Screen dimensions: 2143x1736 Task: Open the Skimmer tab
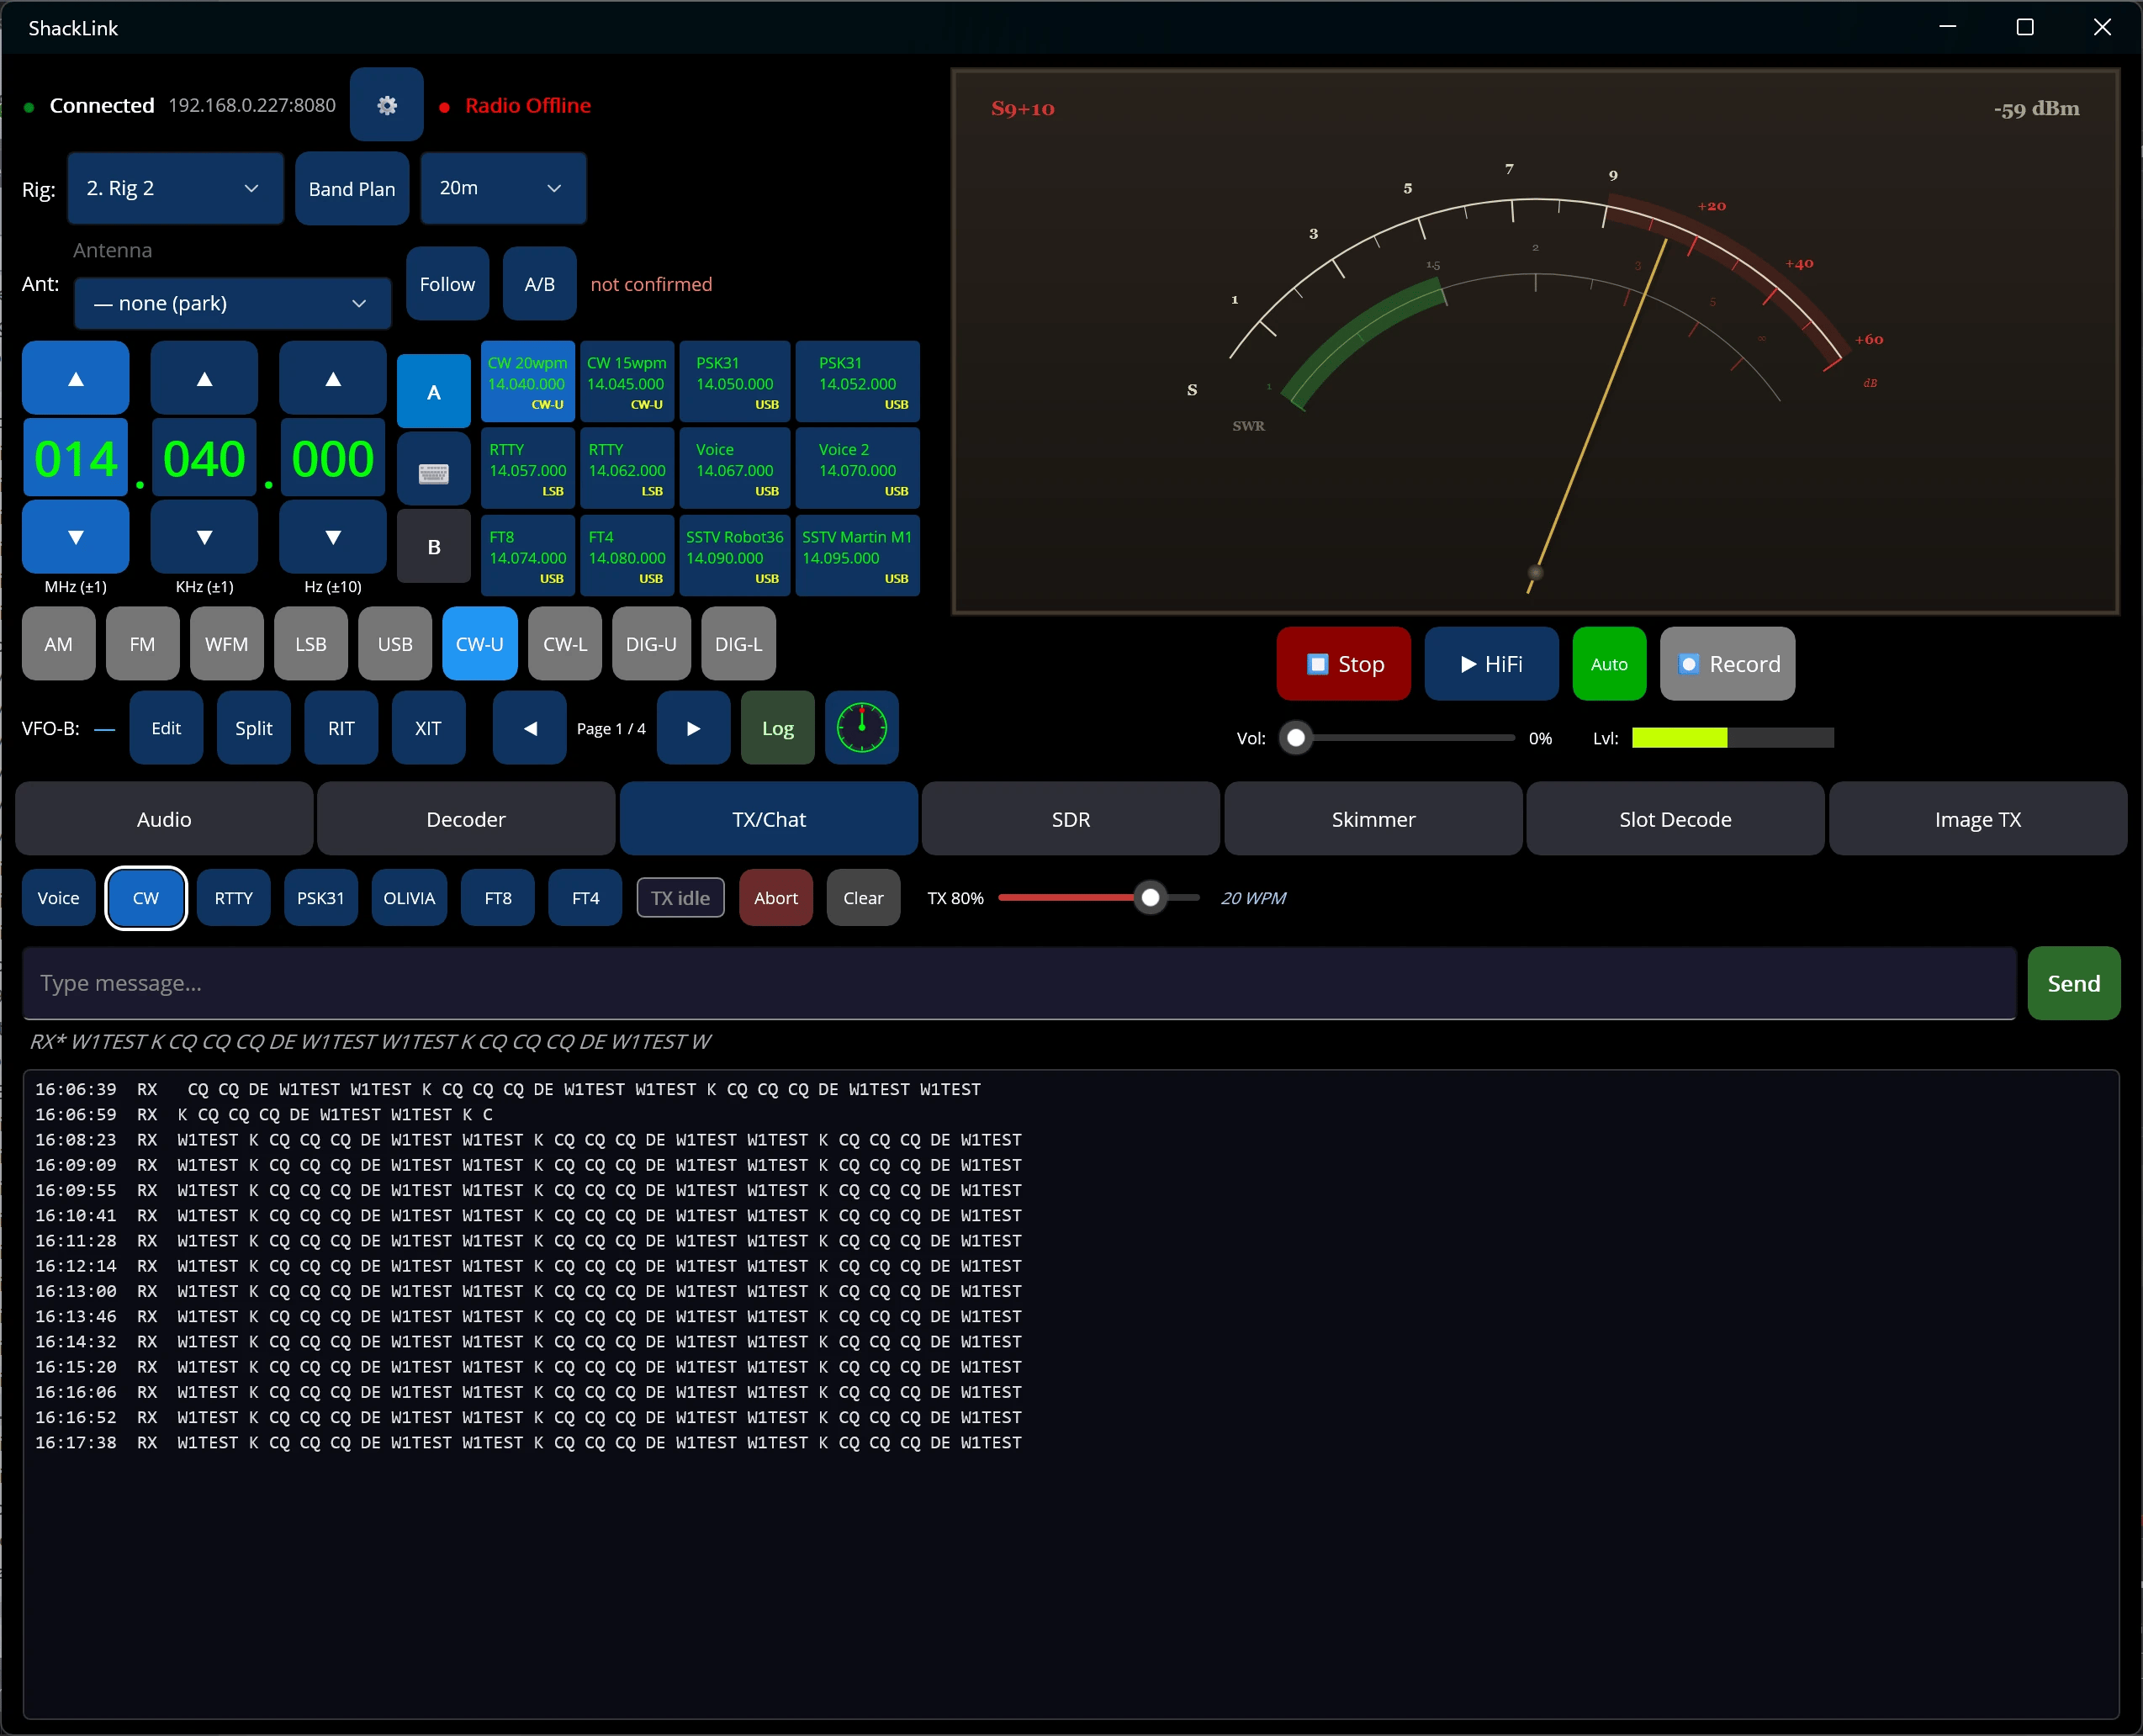1373,819
